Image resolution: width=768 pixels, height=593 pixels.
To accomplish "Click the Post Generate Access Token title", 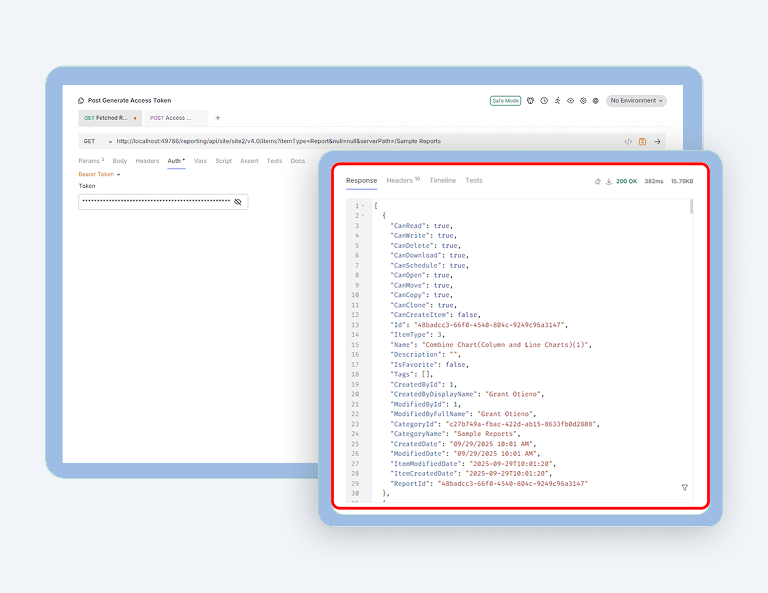I will tap(129, 101).
